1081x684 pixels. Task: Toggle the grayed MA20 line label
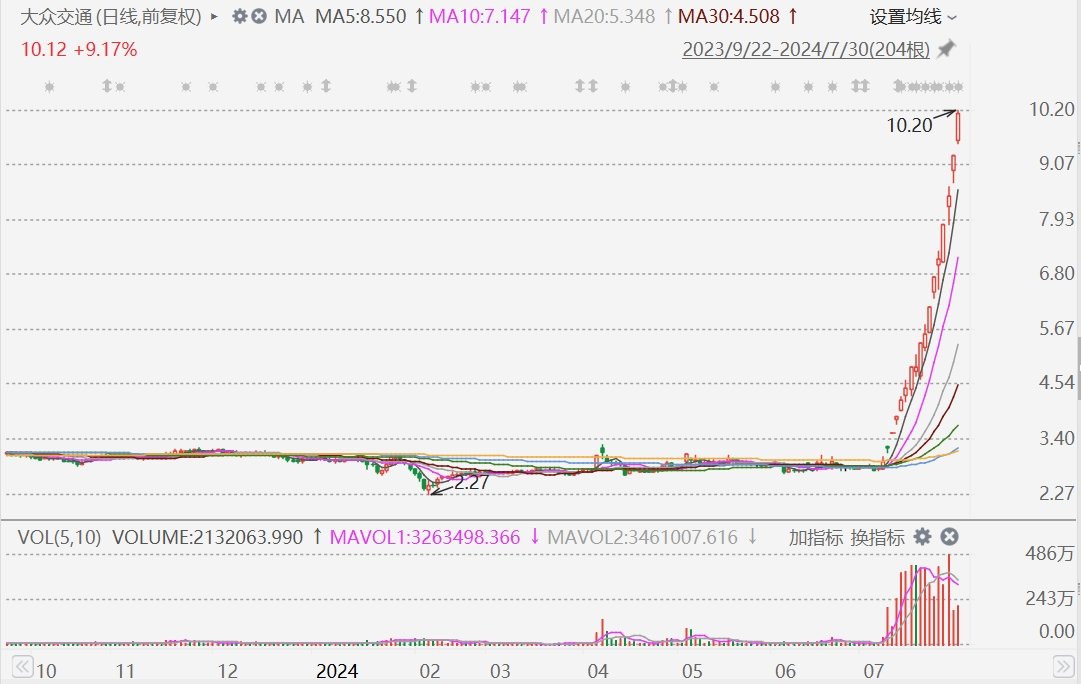(604, 17)
